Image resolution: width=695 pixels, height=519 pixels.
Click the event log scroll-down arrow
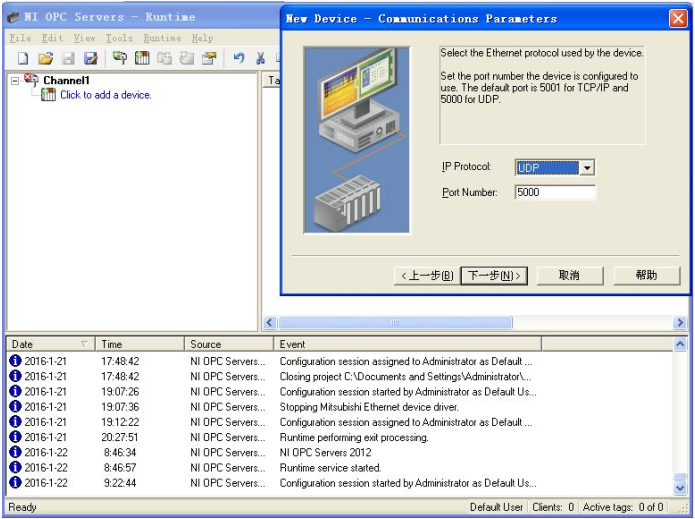[x=680, y=488]
